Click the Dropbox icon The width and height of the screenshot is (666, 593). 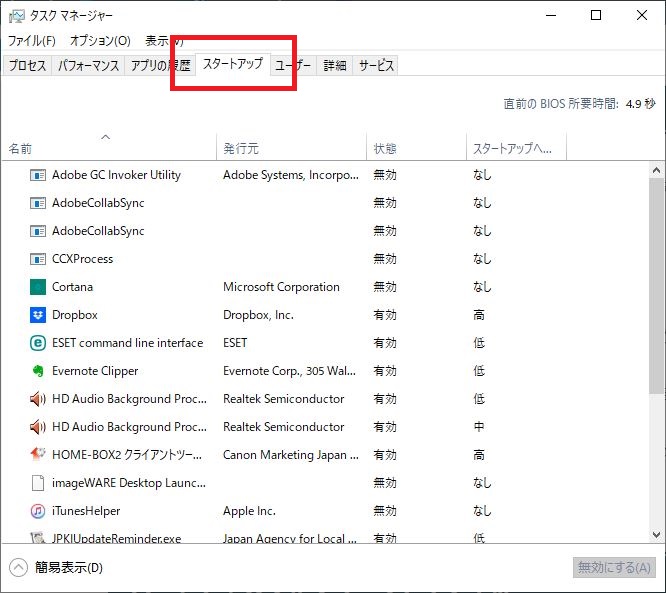pos(38,315)
